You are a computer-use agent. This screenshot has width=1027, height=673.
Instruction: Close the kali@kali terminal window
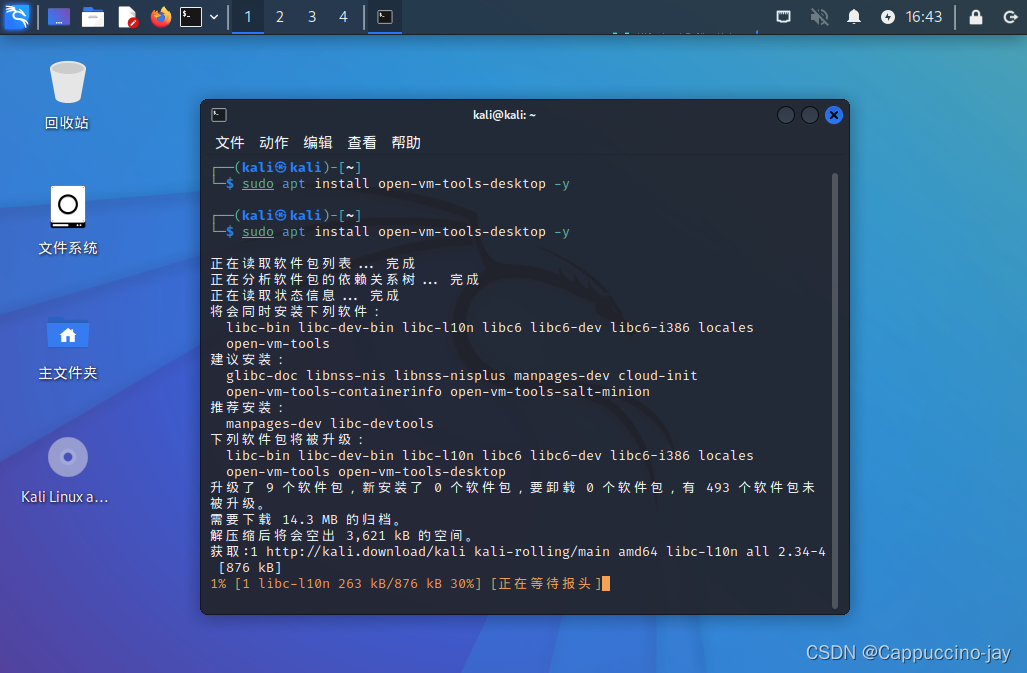pos(834,115)
